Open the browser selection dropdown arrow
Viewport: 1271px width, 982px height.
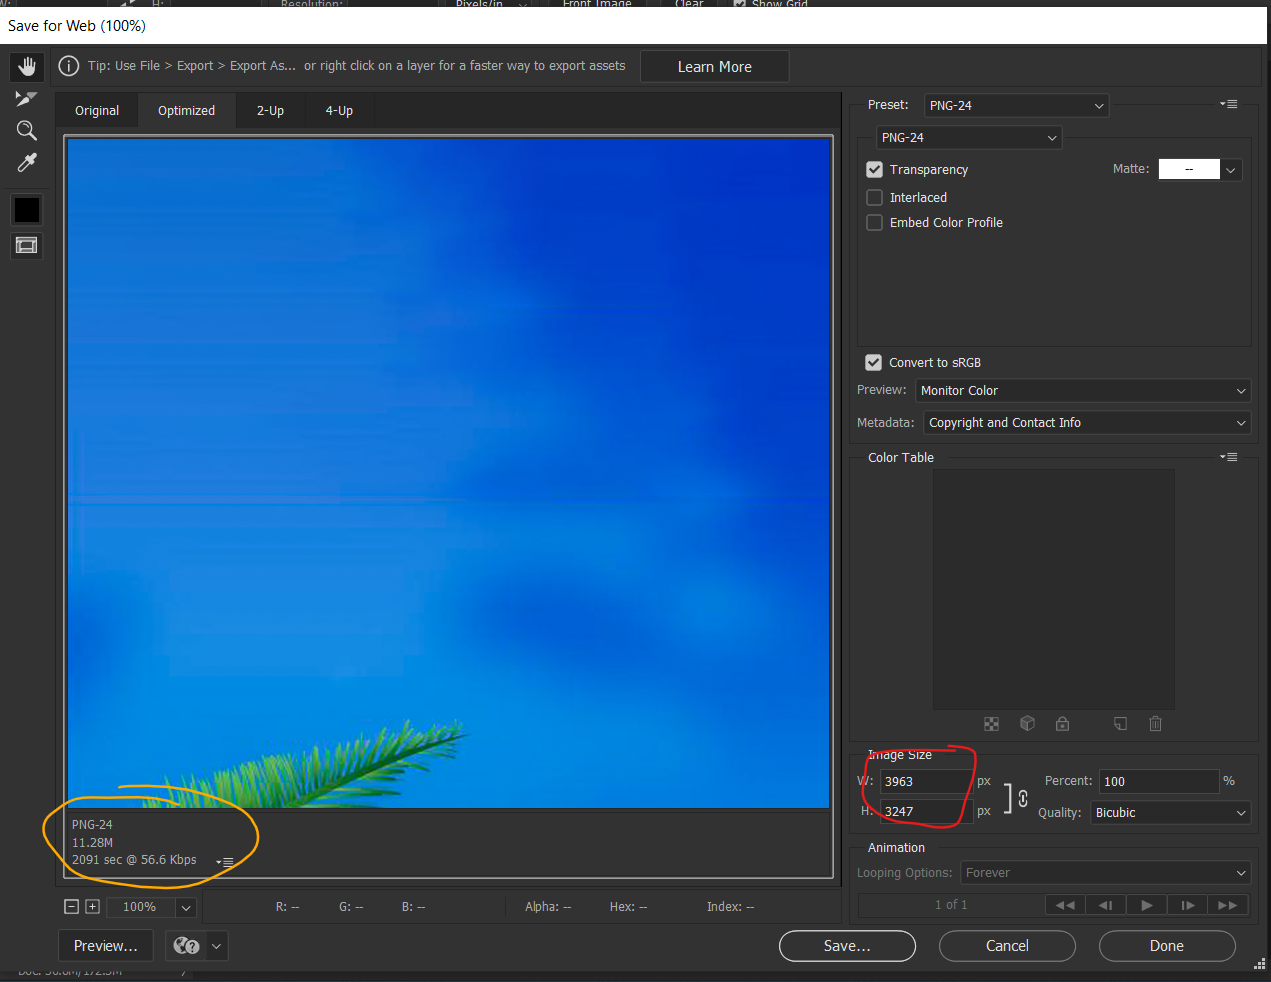tap(216, 946)
